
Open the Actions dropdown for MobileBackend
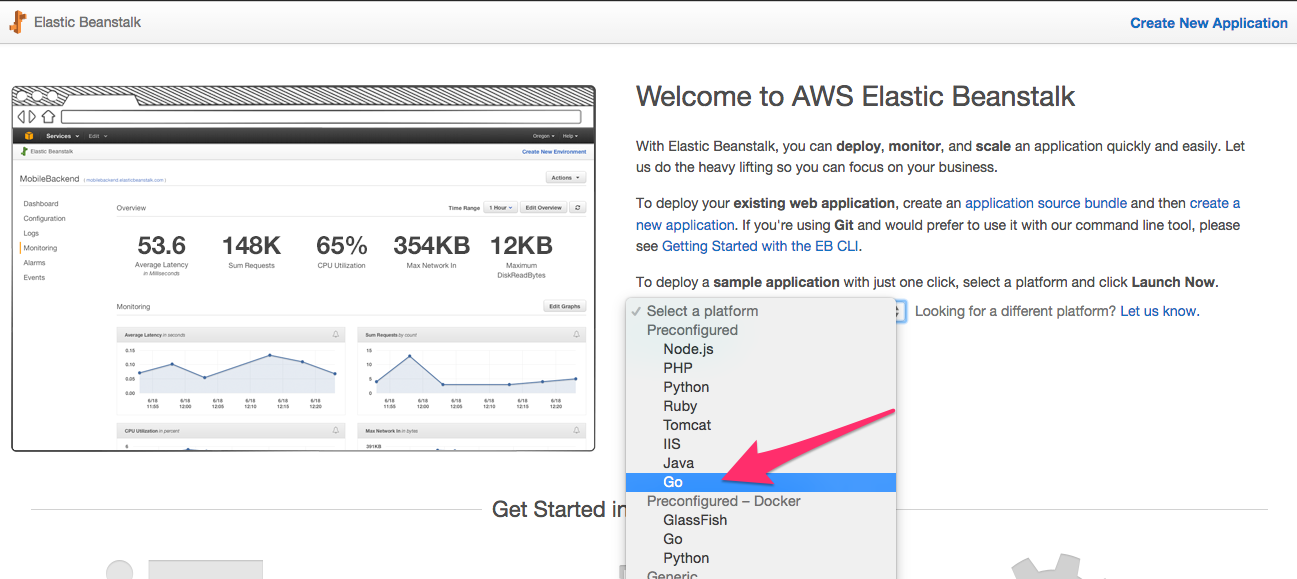point(565,178)
